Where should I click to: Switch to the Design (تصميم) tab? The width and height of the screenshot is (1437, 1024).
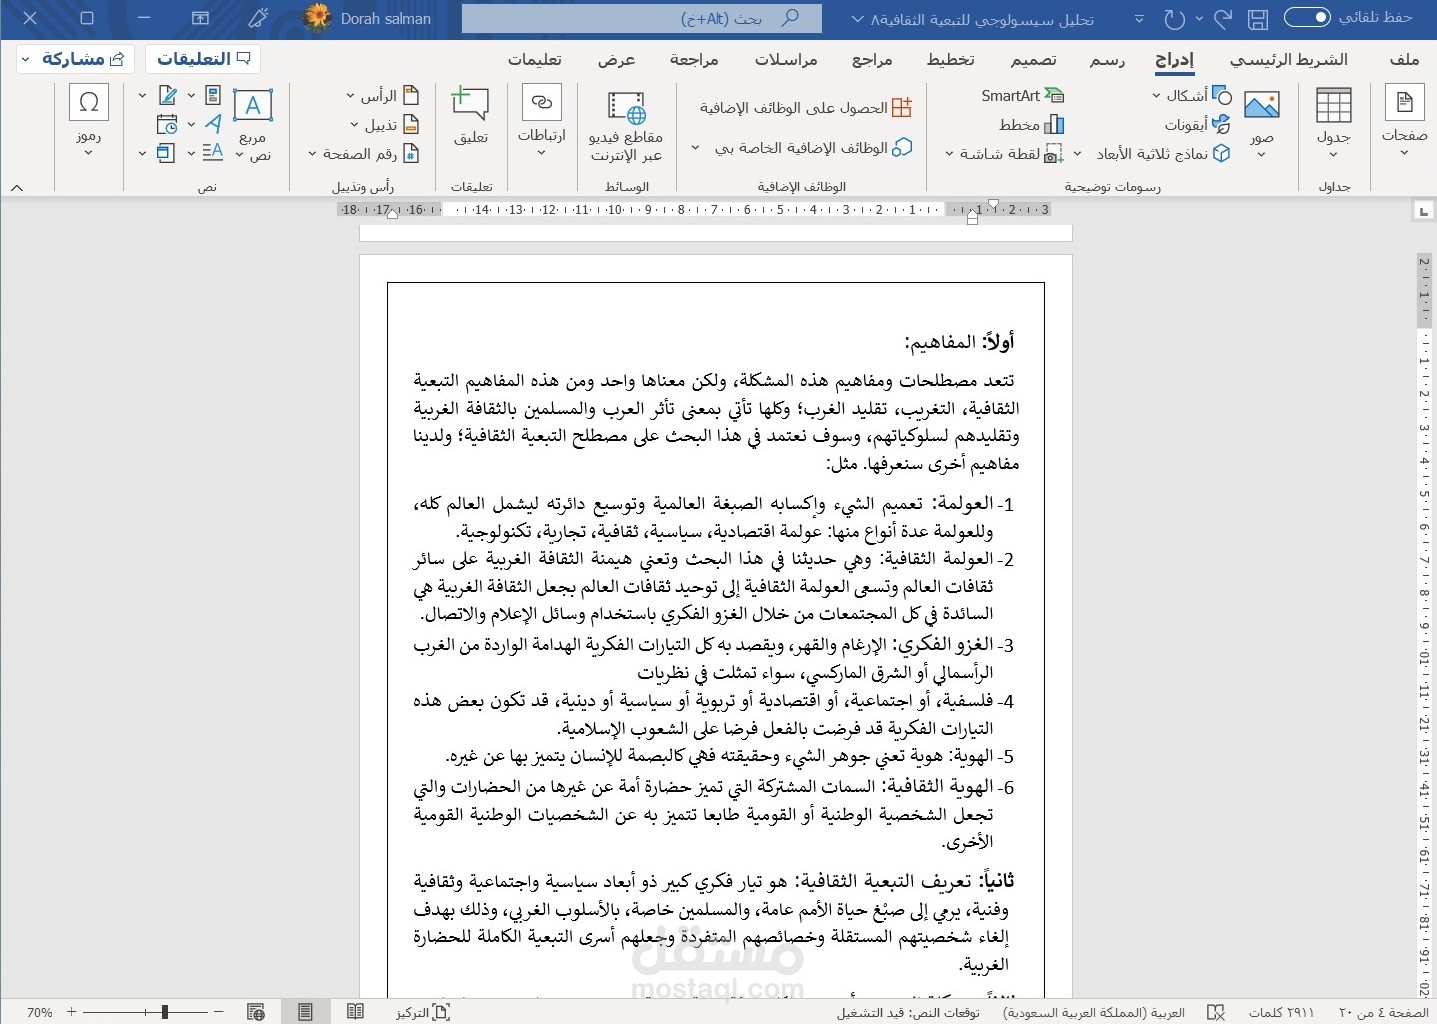point(1033,60)
